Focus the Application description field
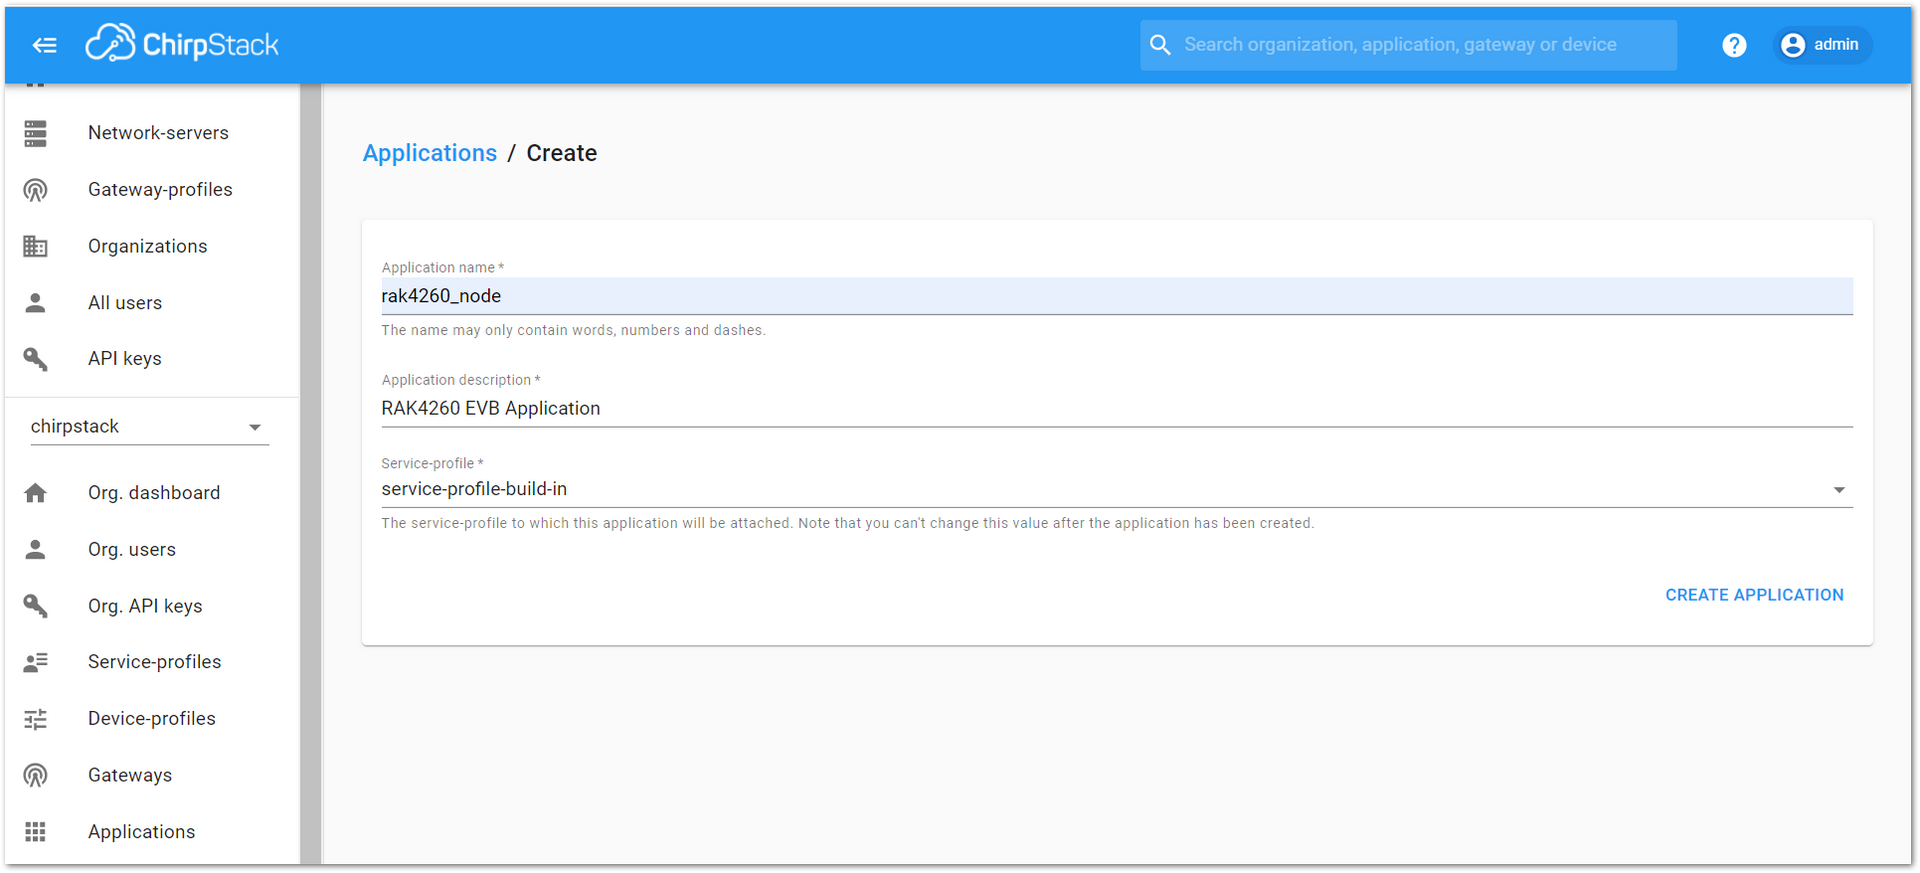Screen dimensions: 1920x873 [1117, 408]
